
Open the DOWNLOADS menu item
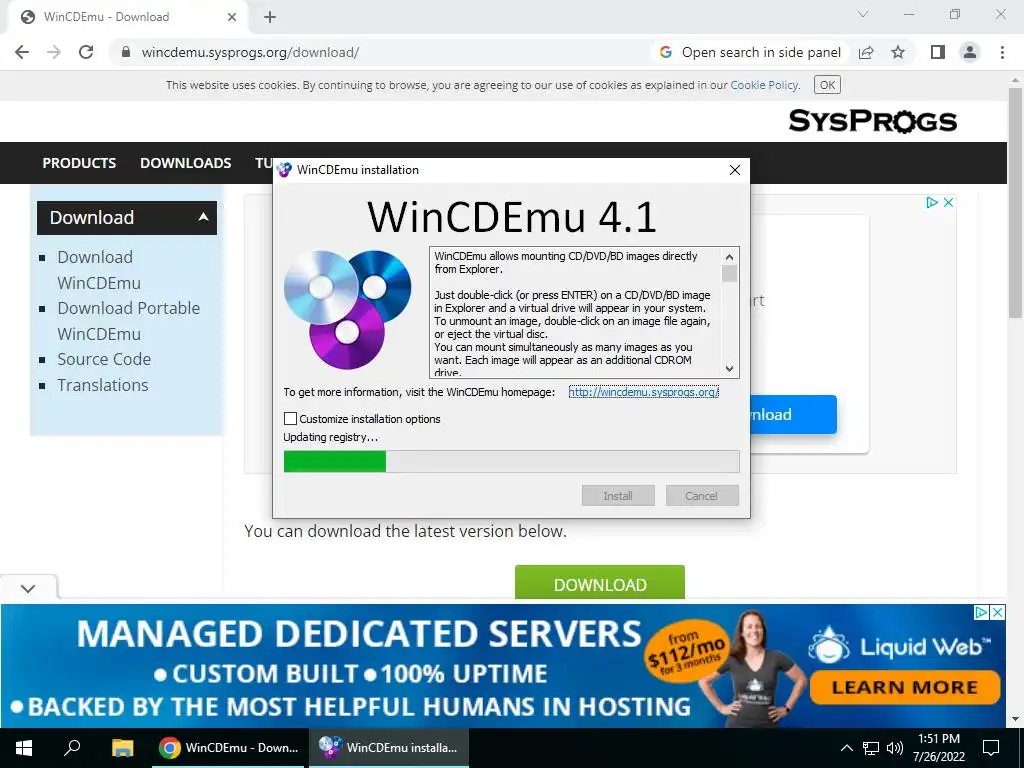pyautogui.click(x=185, y=163)
